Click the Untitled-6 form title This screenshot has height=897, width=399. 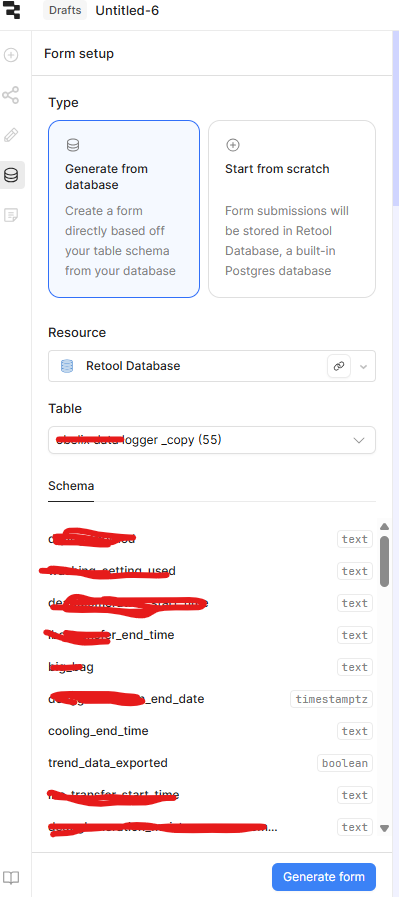coord(127,10)
